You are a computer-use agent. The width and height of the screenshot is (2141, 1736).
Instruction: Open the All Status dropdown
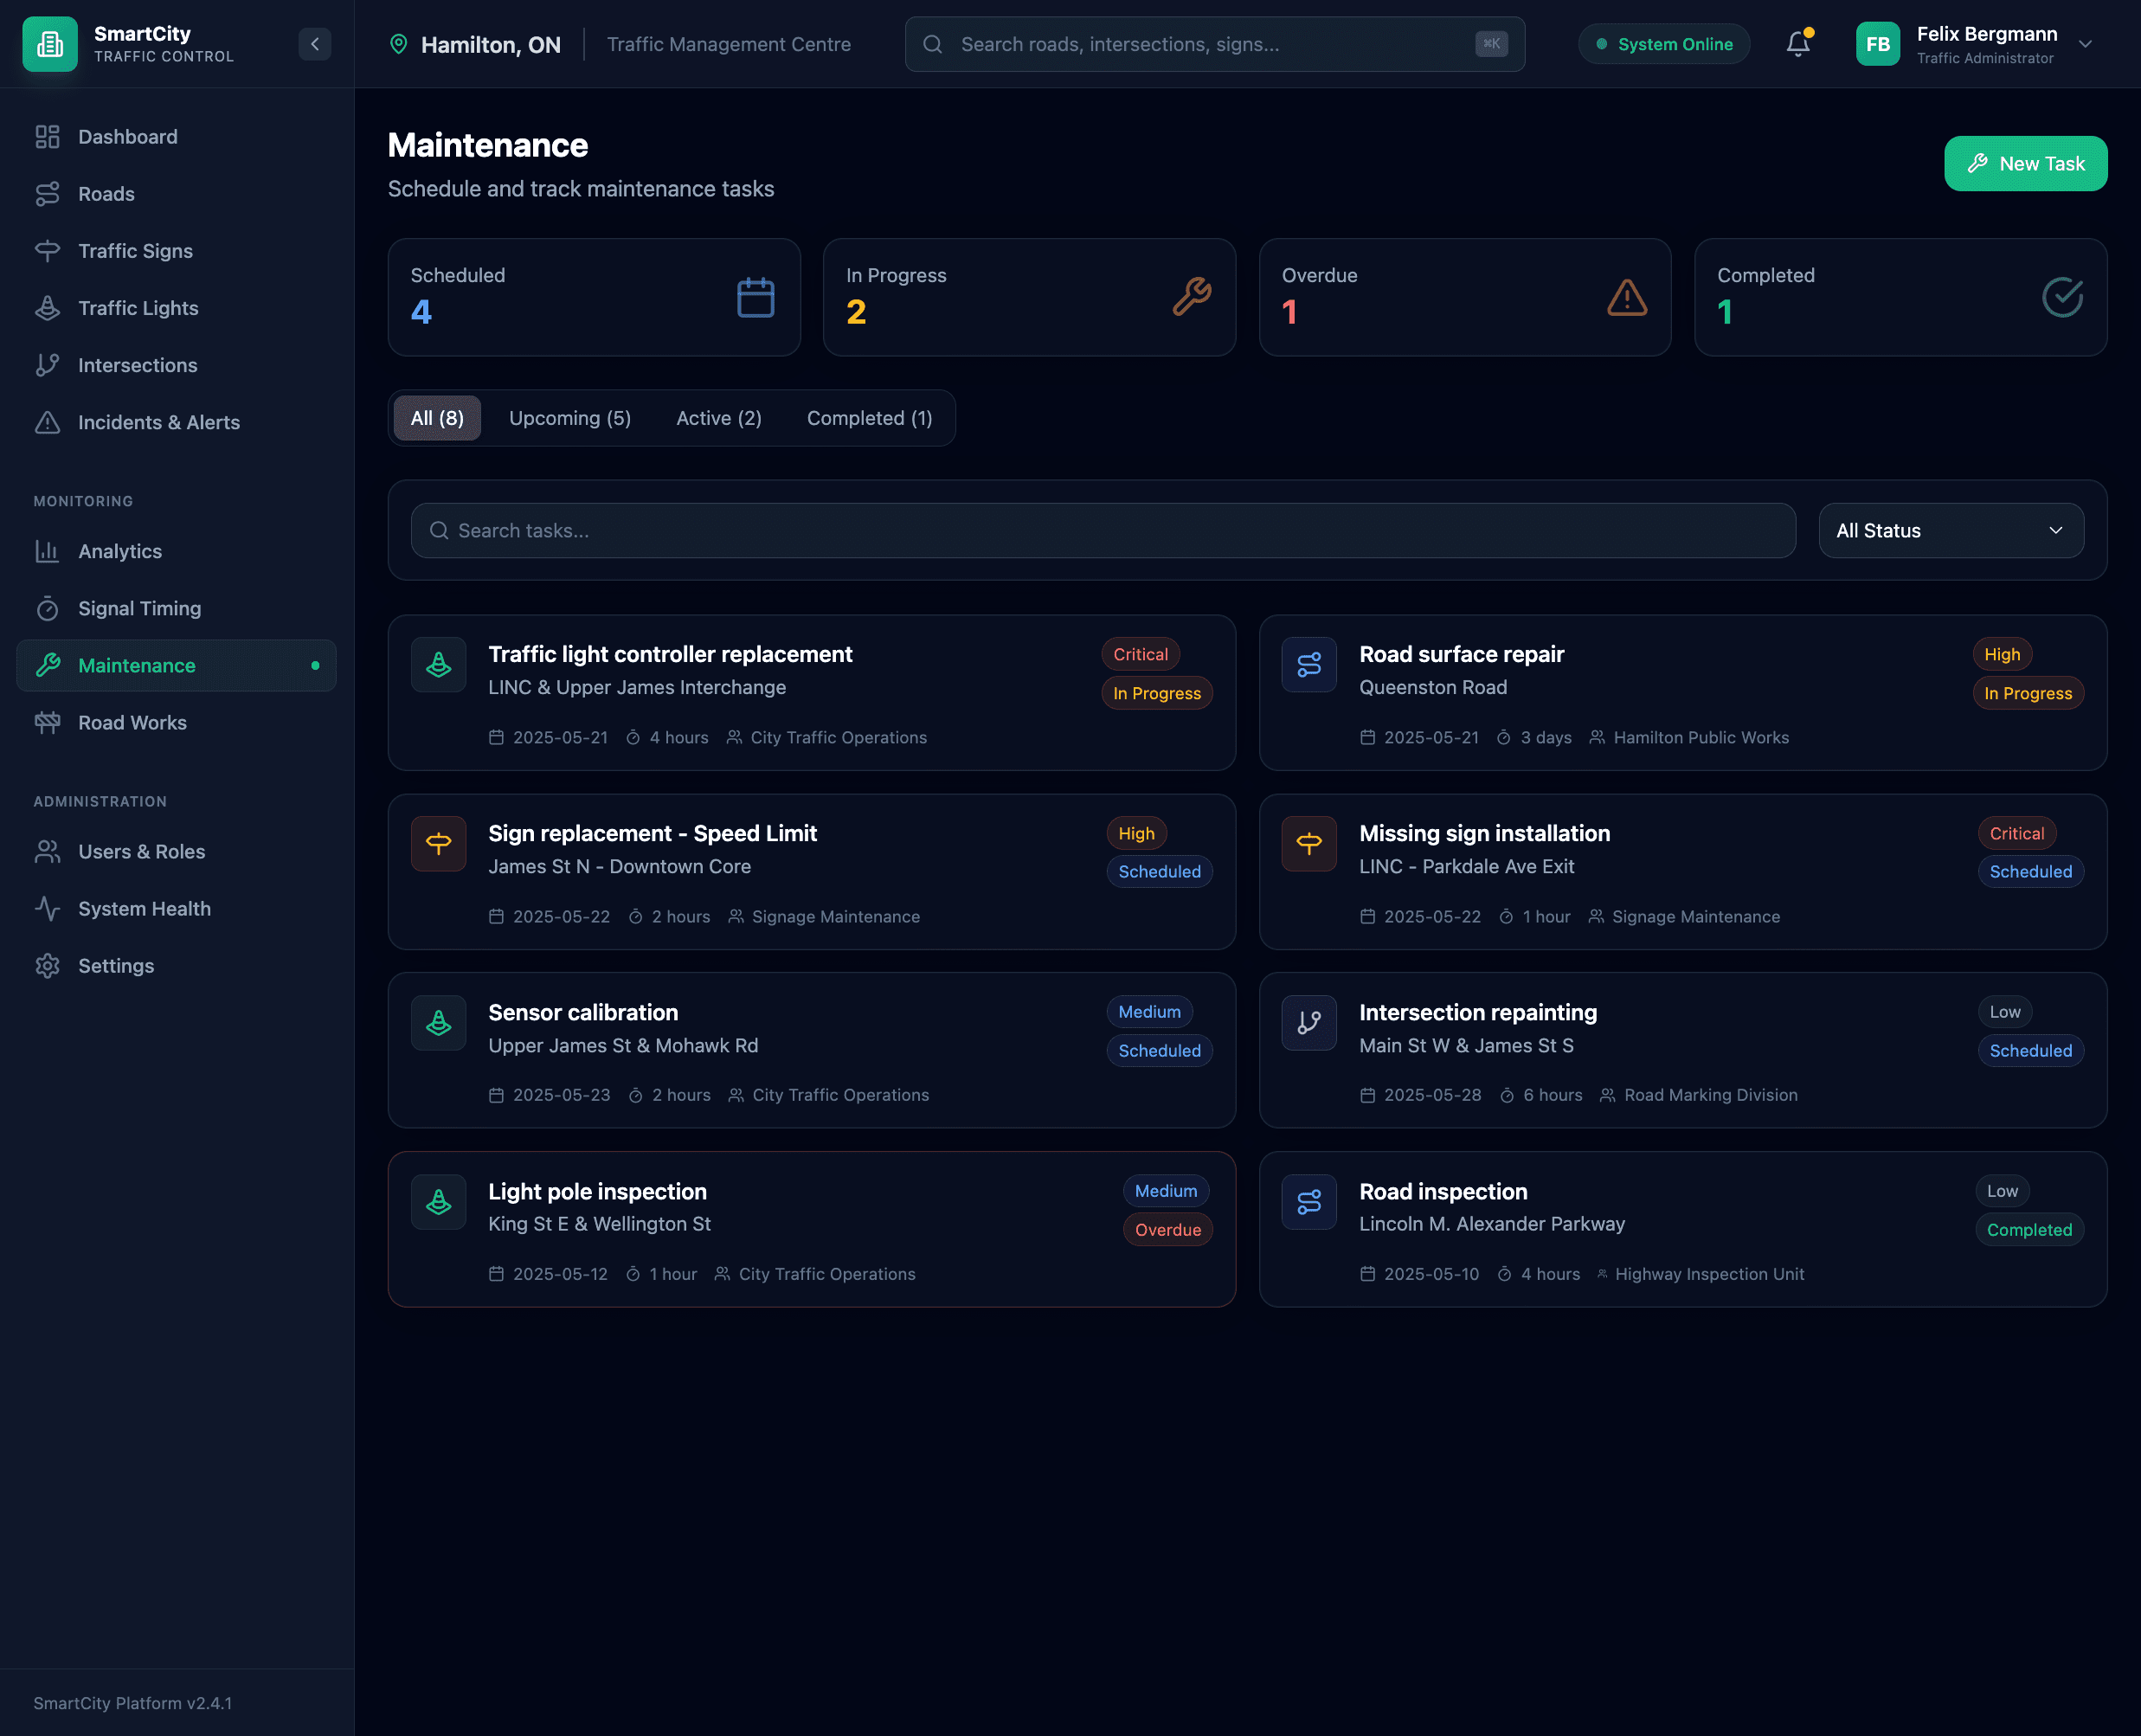(x=1950, y=530)
